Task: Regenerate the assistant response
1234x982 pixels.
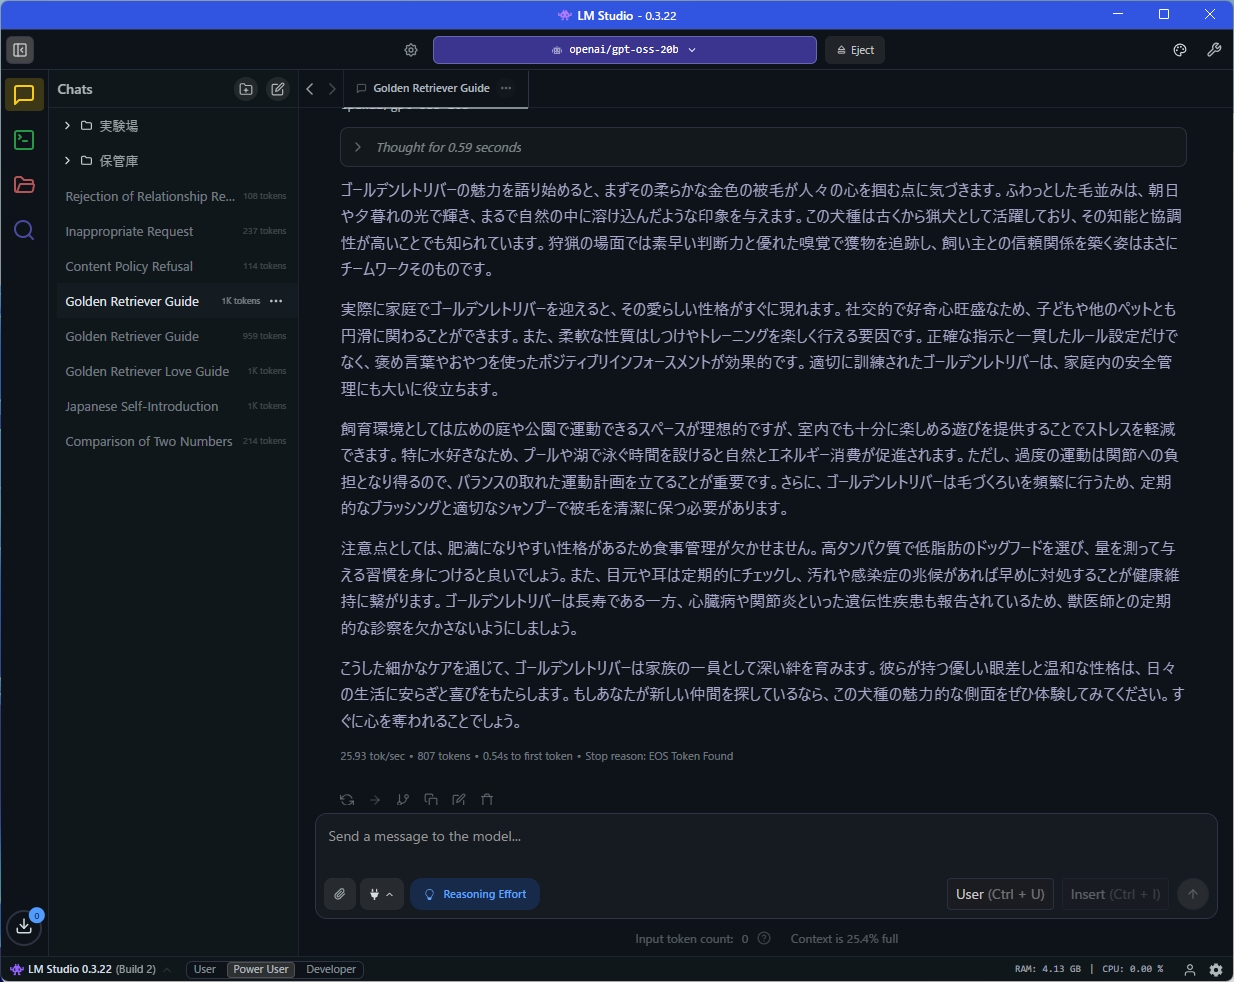Action: coord(347,799)
